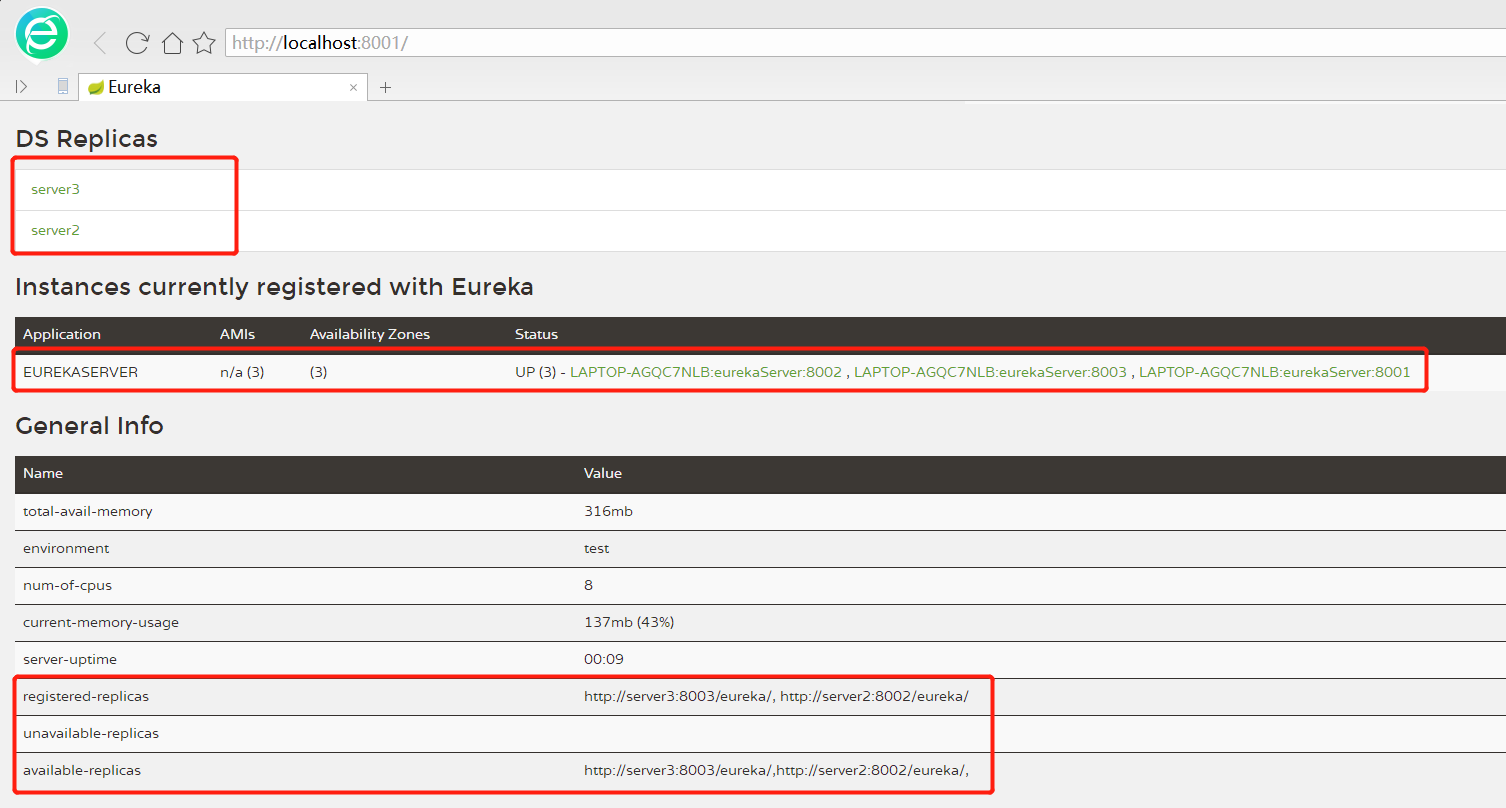This screenshot has height=808, width=1506.
Task: Bookmark page with the star icon
Action: coord(204,43)
